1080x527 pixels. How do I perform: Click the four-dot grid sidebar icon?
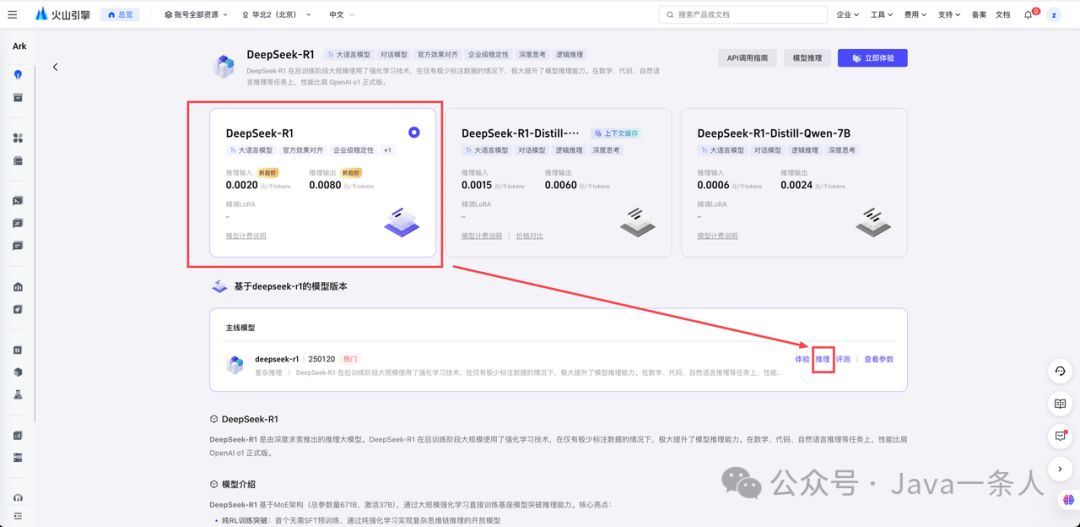point(19,138)
